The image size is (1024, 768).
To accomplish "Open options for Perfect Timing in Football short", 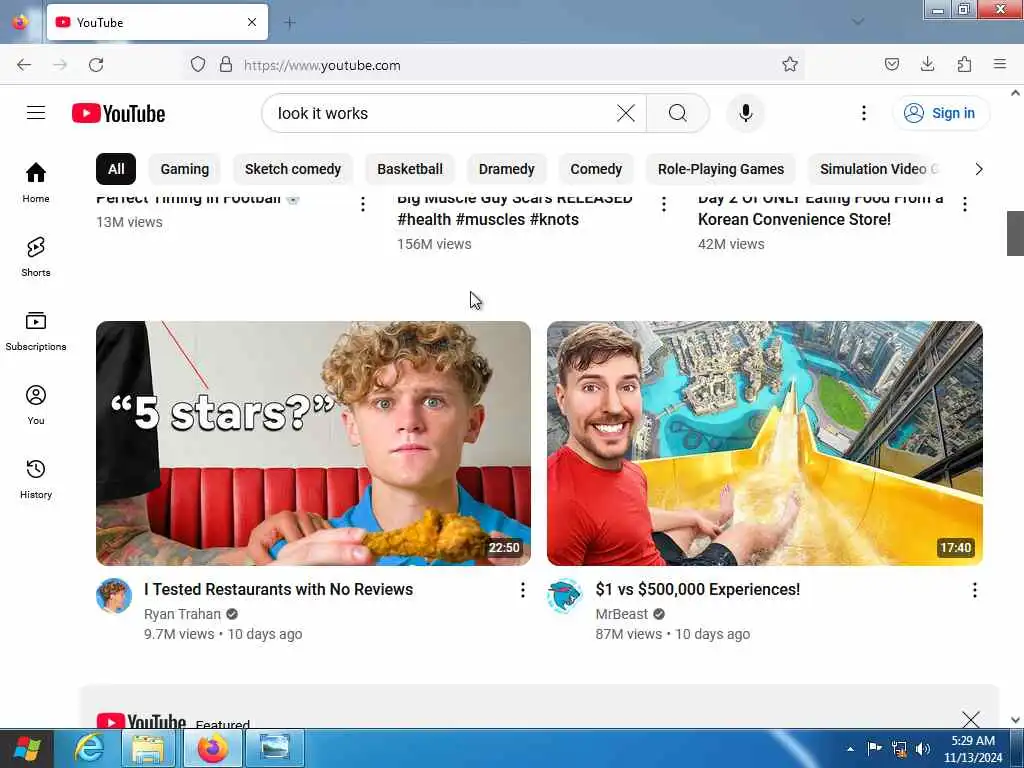I will [362, 204].
